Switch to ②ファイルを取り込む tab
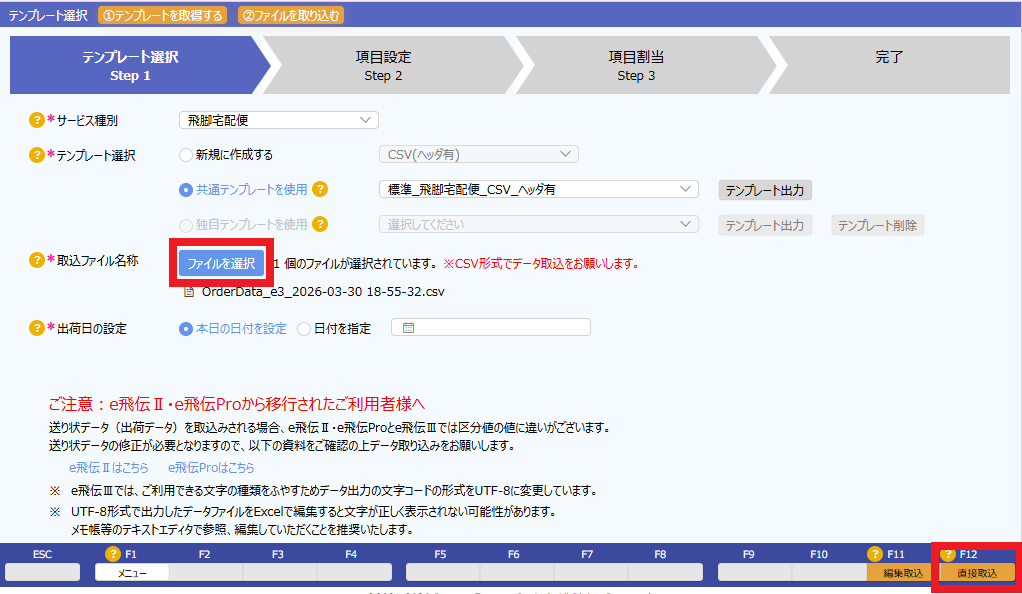This screenshot has width=1022, height=594. coord(289,15)
